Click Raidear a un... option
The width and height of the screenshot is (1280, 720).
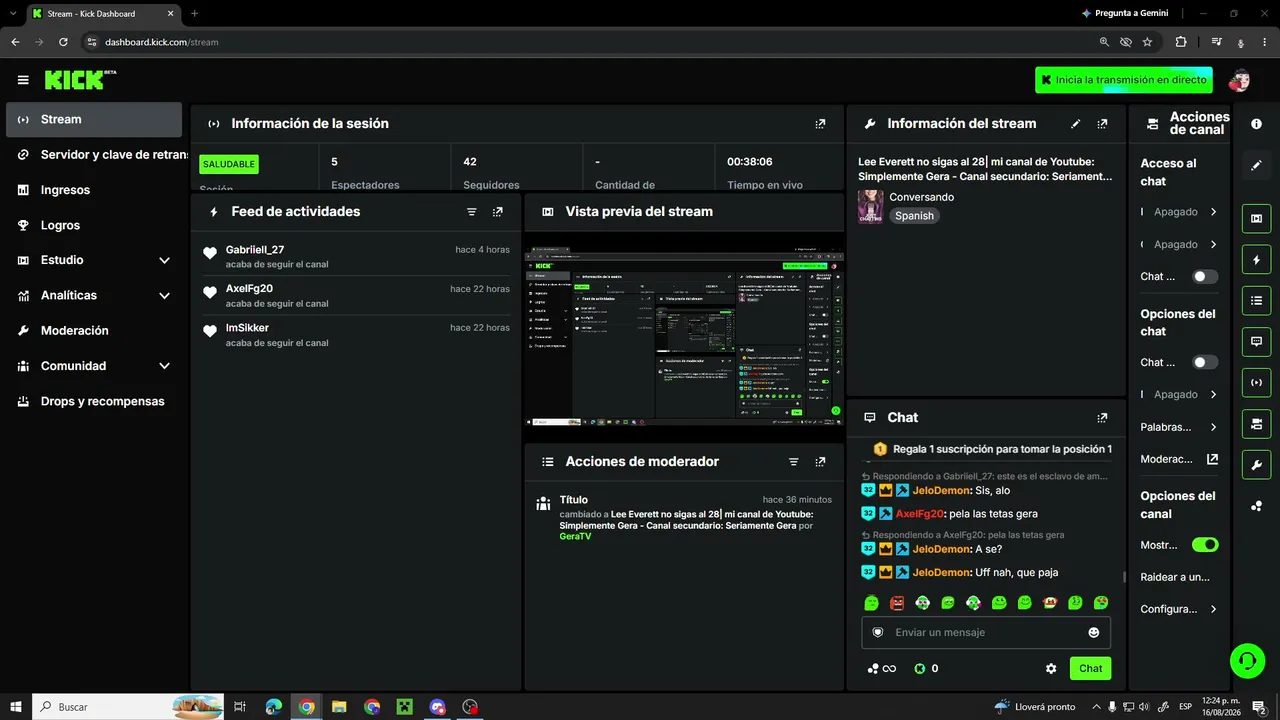pyautogui.click(x=1176, y=577)
